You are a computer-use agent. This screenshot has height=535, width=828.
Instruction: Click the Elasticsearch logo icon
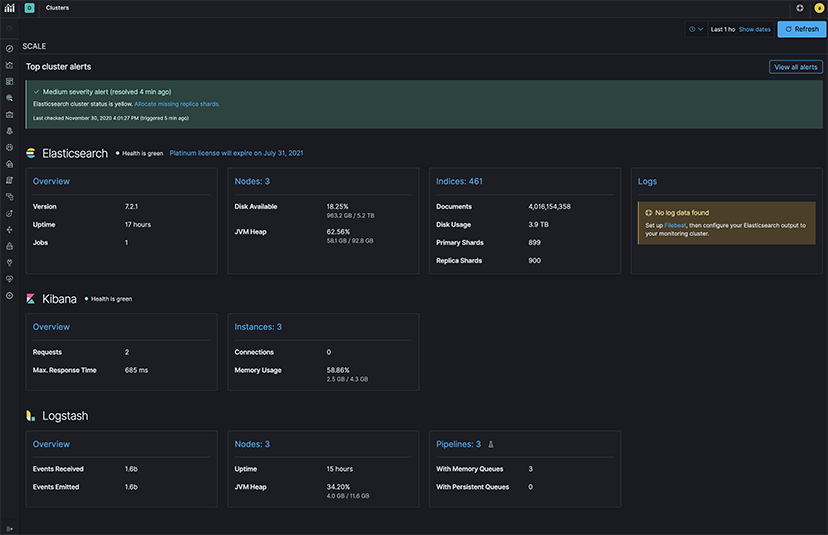31,153
